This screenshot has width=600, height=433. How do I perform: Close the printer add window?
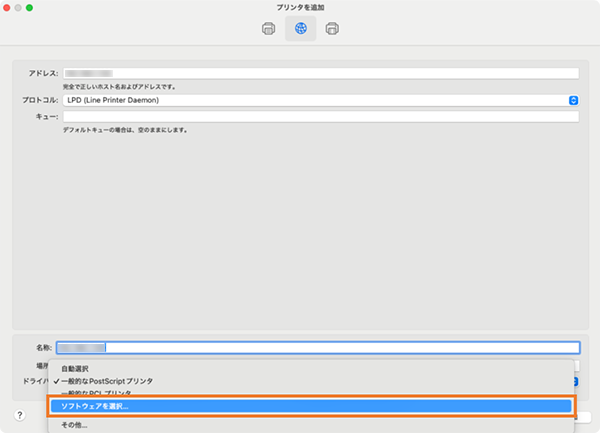pos(7,8)
